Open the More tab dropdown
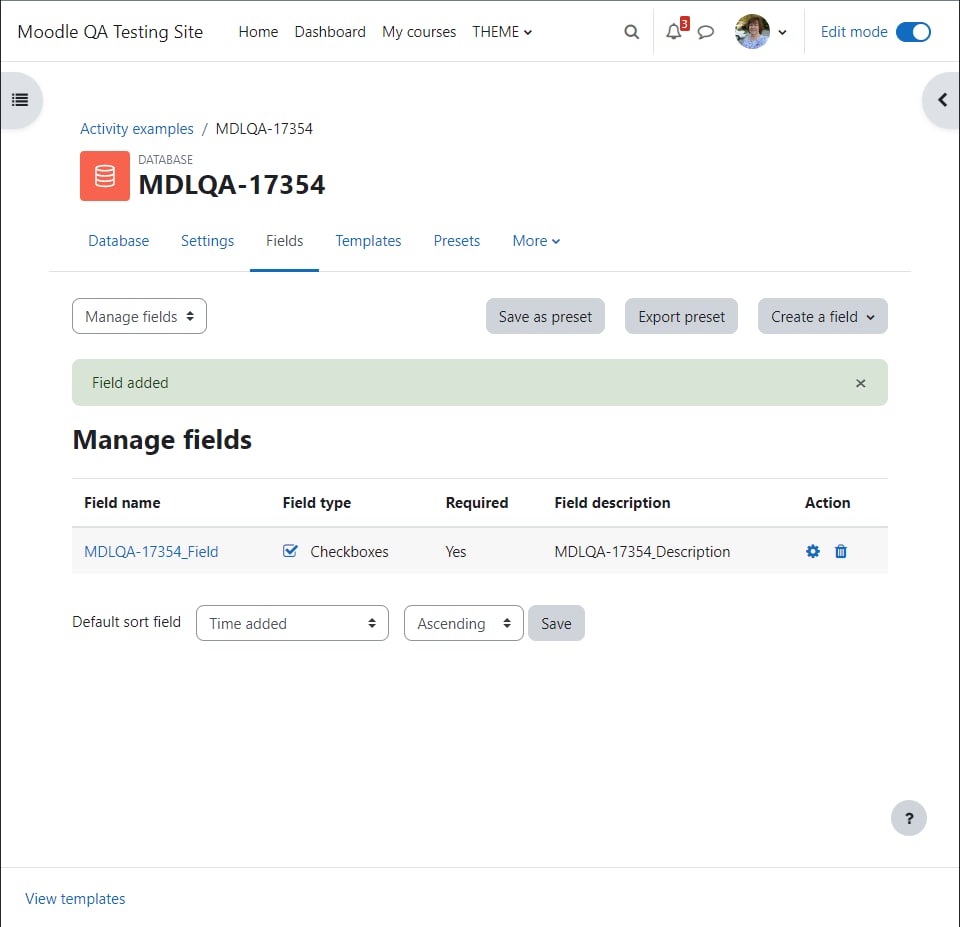Viewport: 960px width, 927px height. (x=536, y=241)
